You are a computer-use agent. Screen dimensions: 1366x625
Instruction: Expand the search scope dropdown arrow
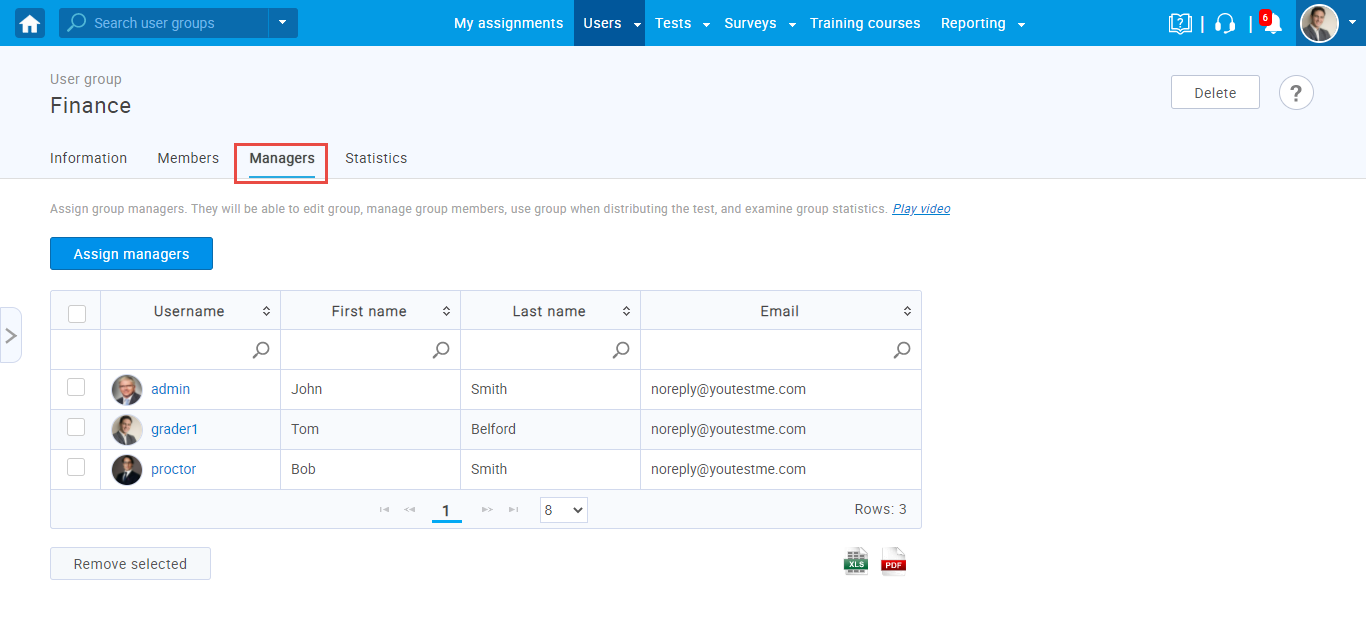point(283,23)
